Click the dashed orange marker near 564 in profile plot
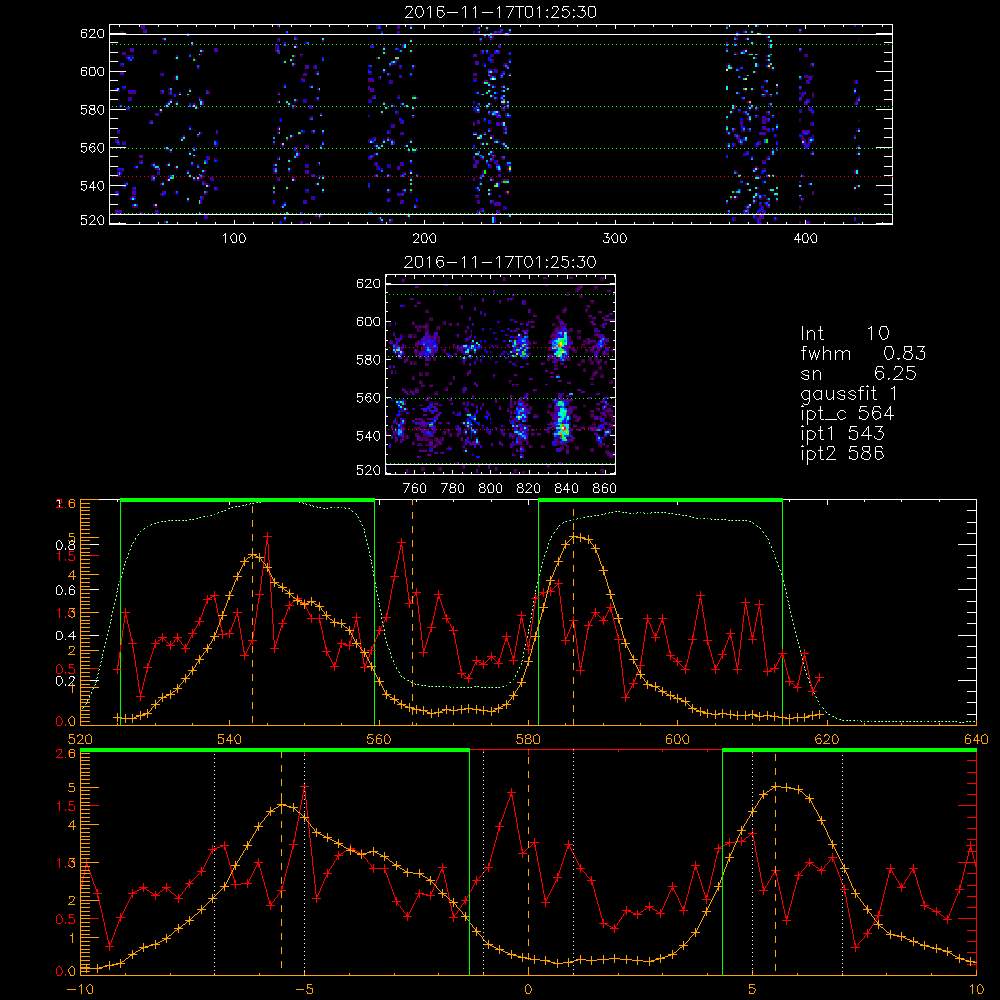Viewport: 1000px width, 1000px height. pyautogui.click(x=413, y=612)
